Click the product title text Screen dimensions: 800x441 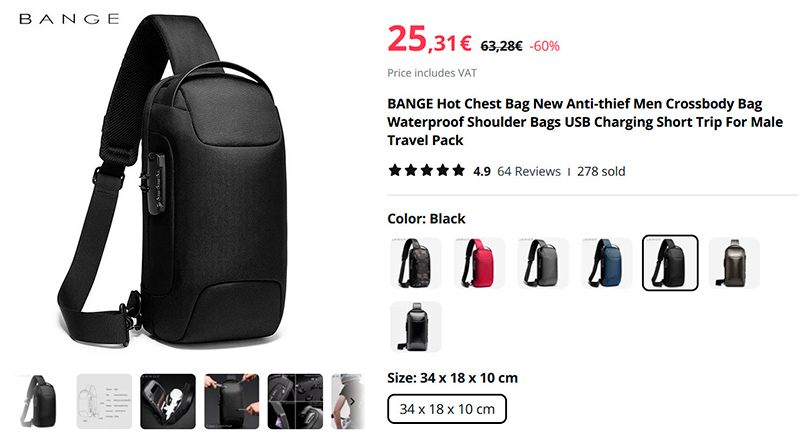585,122
